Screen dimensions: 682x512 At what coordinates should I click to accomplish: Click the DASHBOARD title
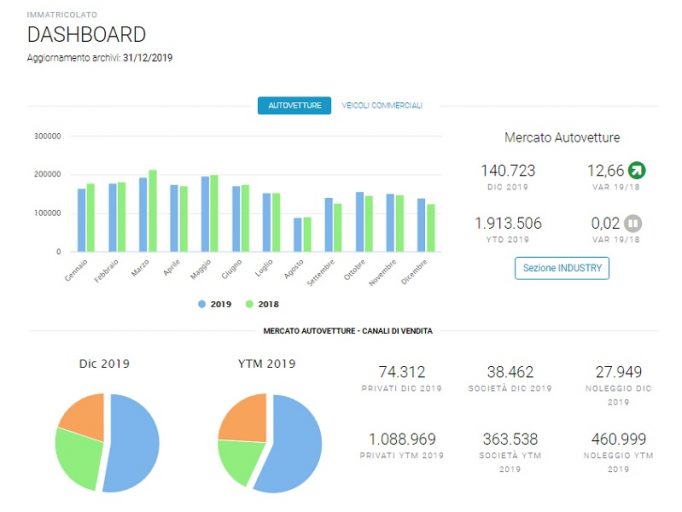(86, 35)
